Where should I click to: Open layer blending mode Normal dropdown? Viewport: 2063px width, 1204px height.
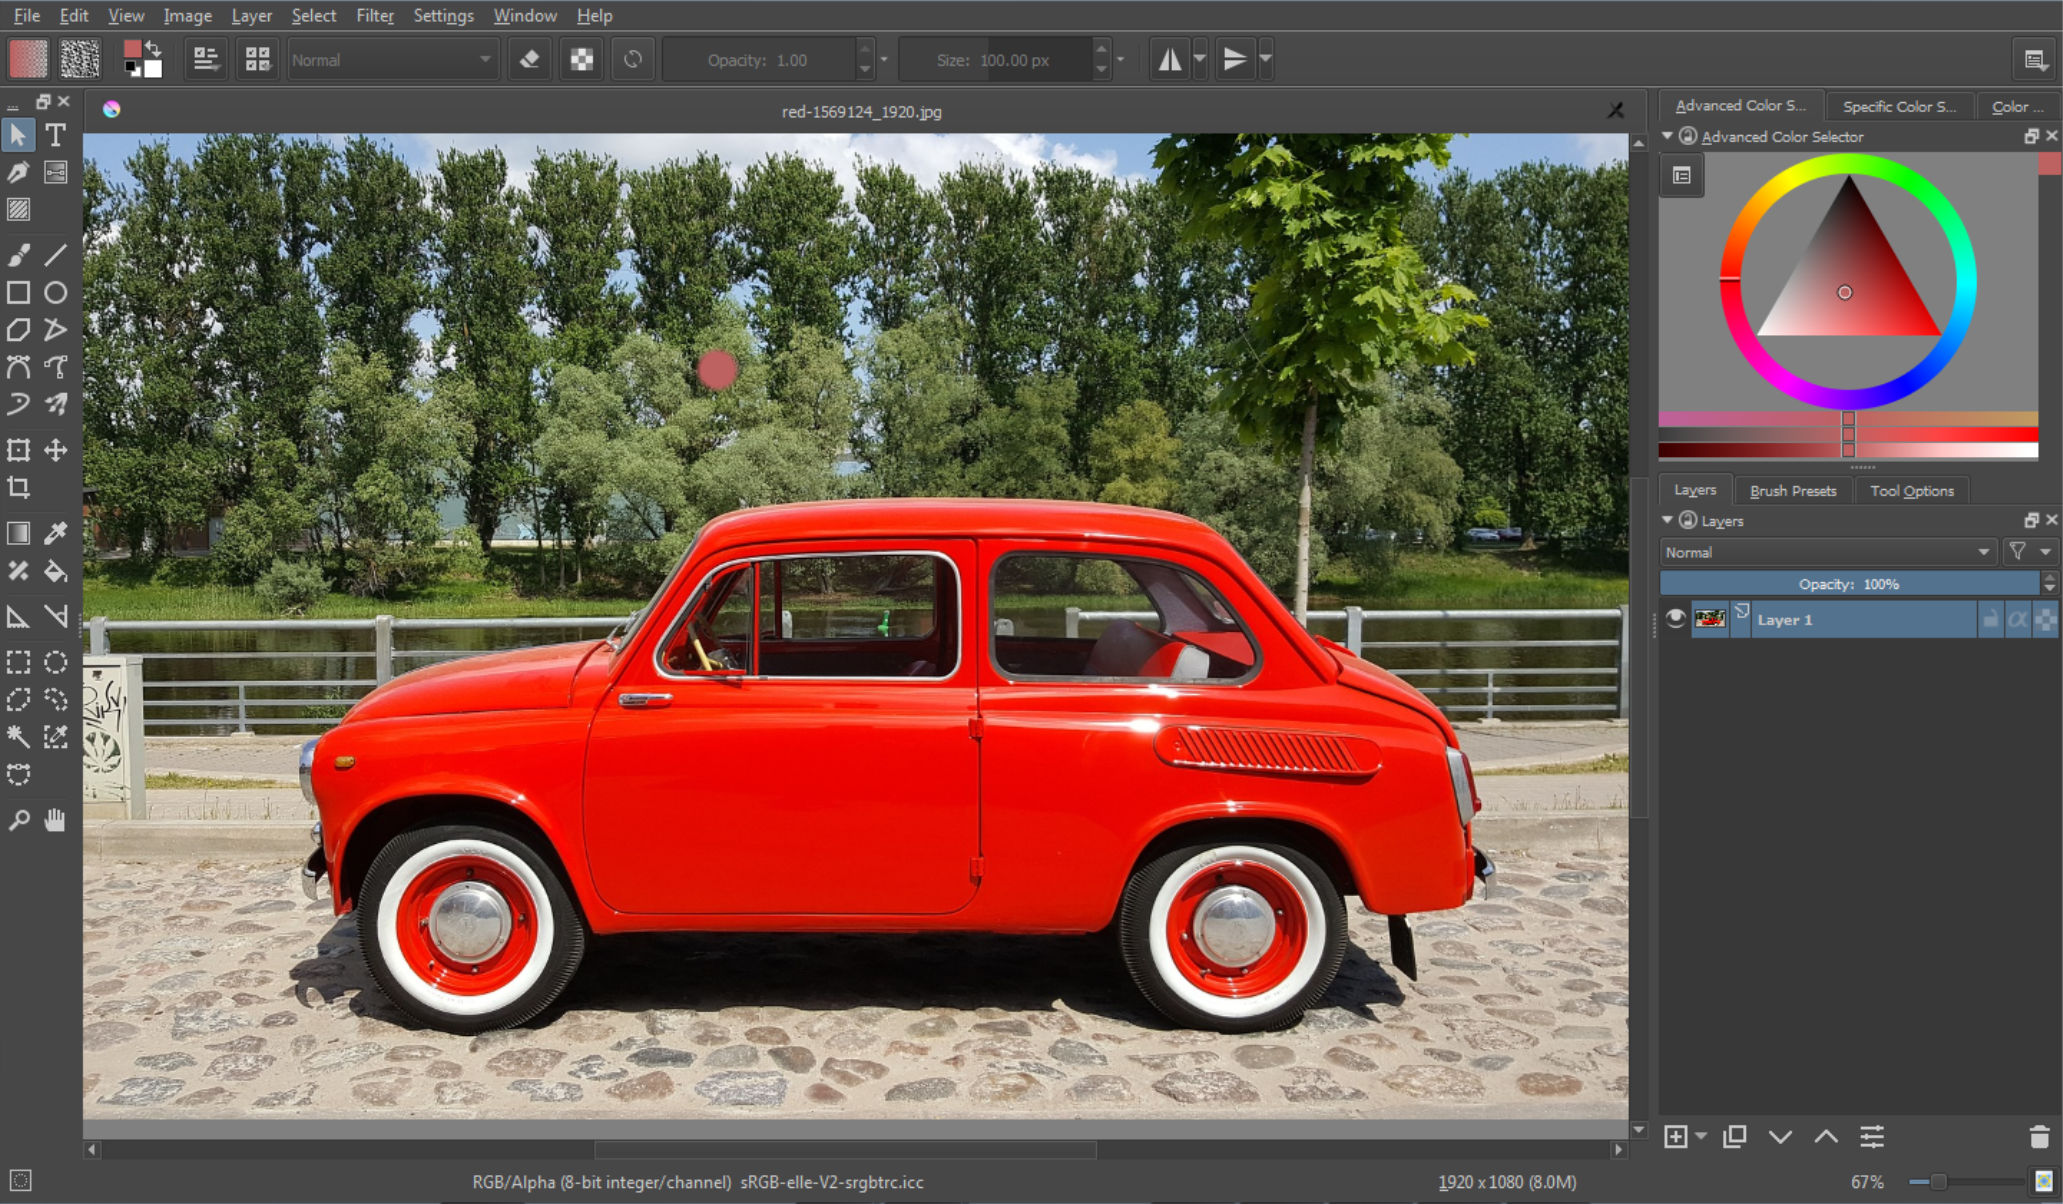(1827, 552)
